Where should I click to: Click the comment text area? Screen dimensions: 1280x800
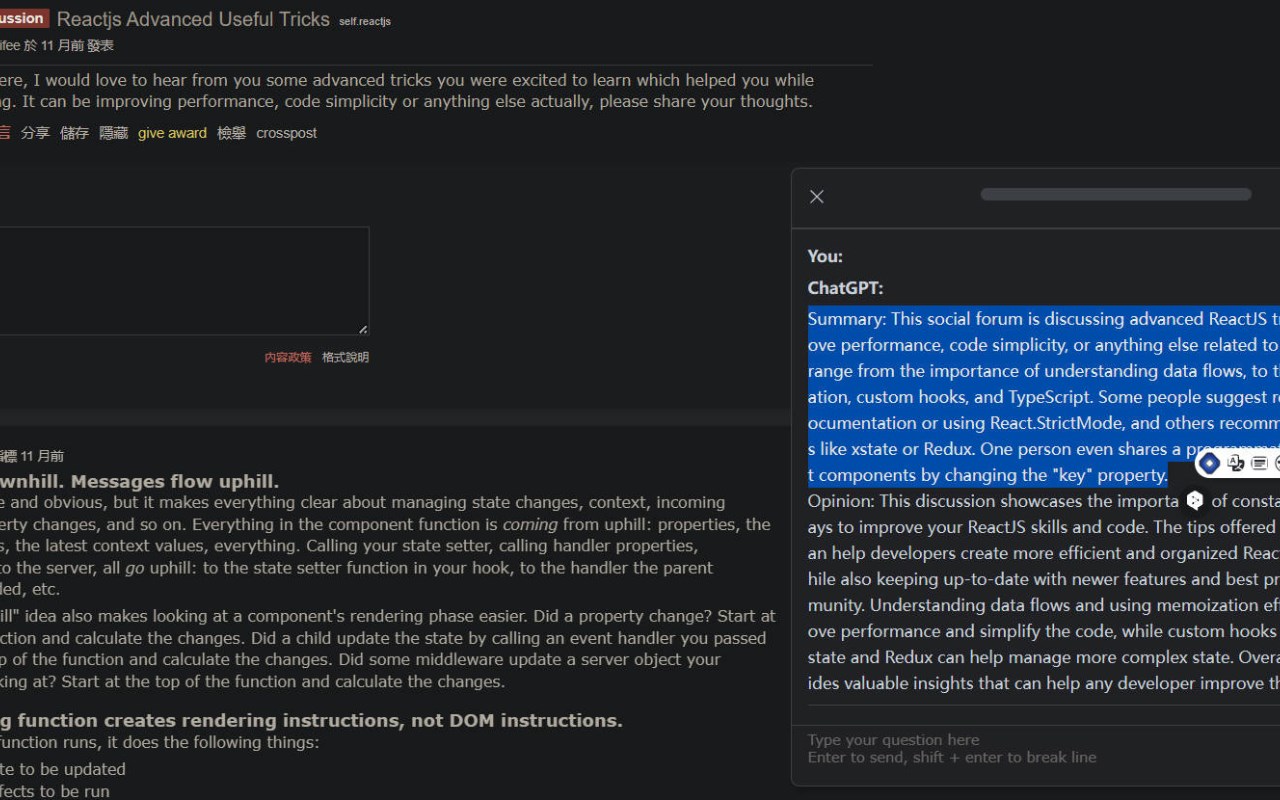(180, 280)
